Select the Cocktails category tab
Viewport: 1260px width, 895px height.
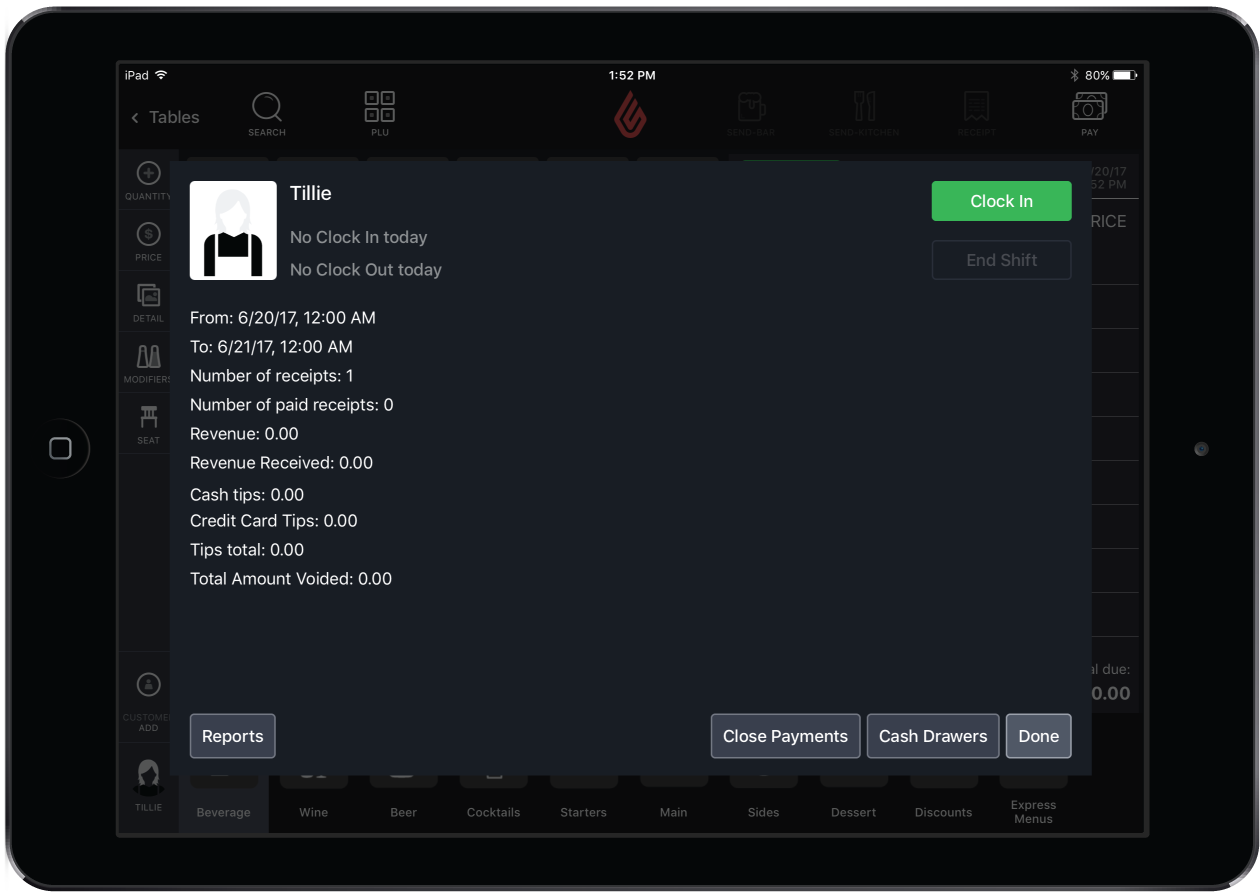(x=493, y=811)
